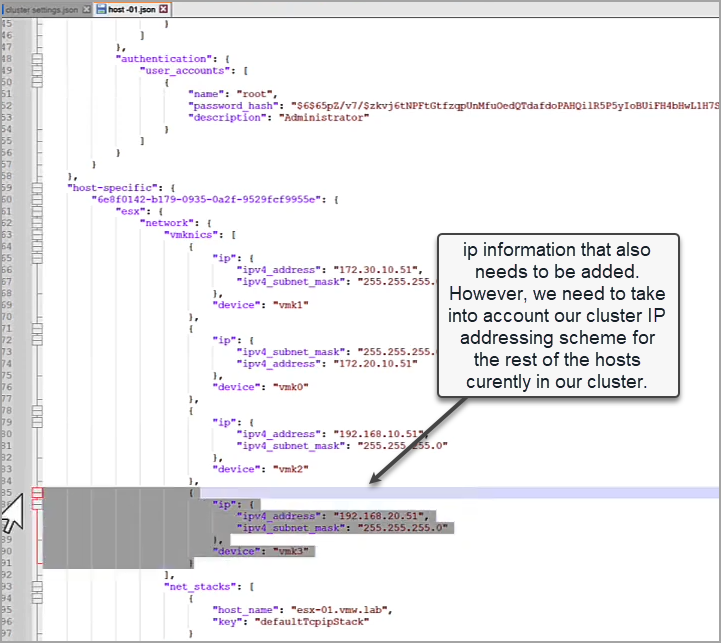
Task: Click the highlighted 255.255.255.0 subnet mask
Action: 403,528
